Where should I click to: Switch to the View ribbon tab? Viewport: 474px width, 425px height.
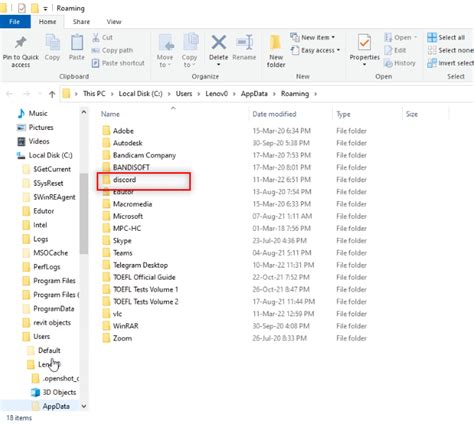pyautogui.click(x=114, y=22)
